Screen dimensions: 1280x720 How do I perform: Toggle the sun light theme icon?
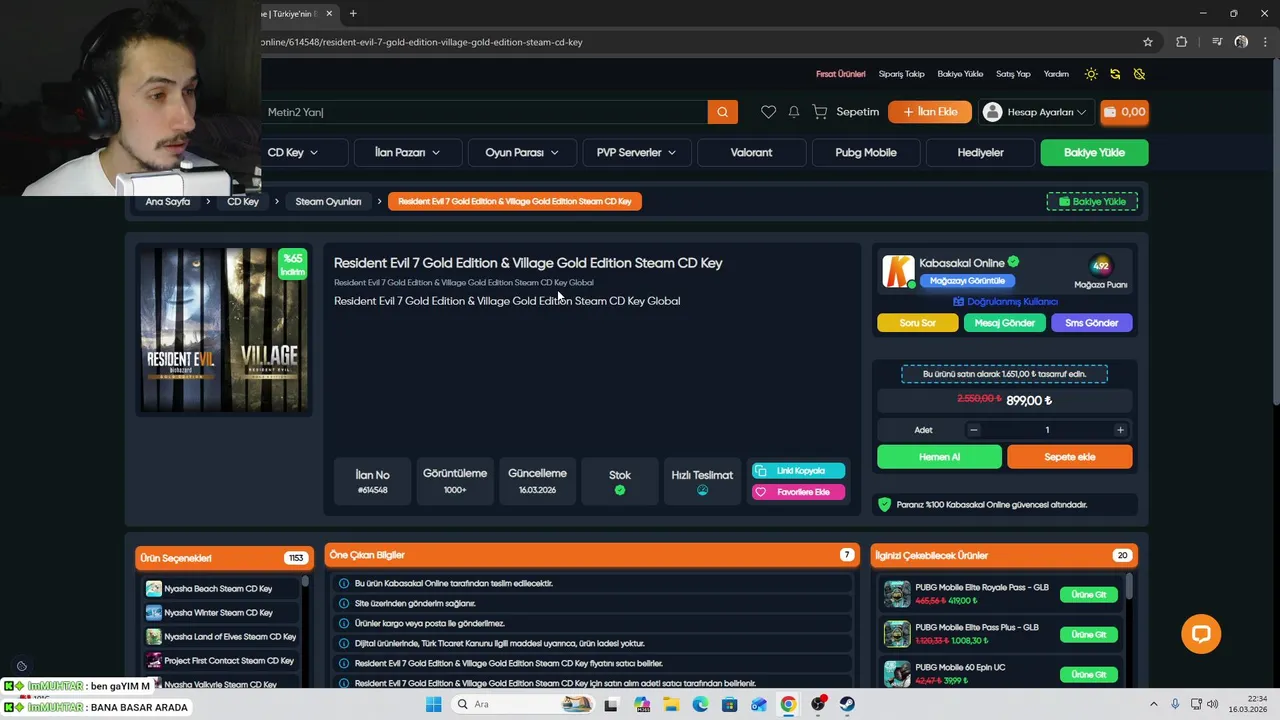[x=1091, y=74]
